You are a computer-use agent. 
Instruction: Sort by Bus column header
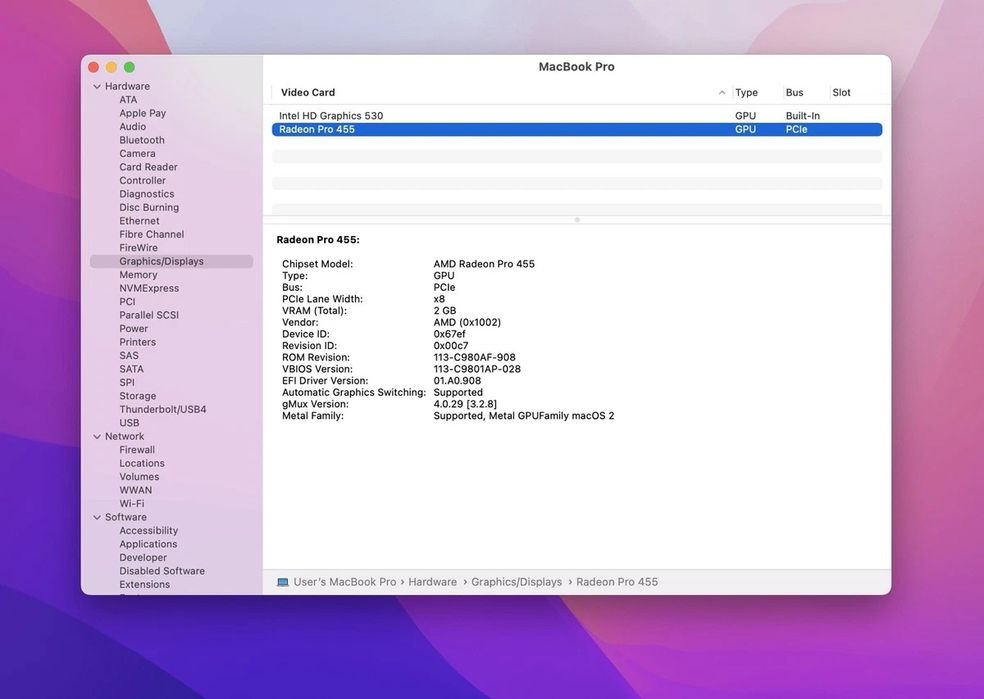click(x=794, y=93)
